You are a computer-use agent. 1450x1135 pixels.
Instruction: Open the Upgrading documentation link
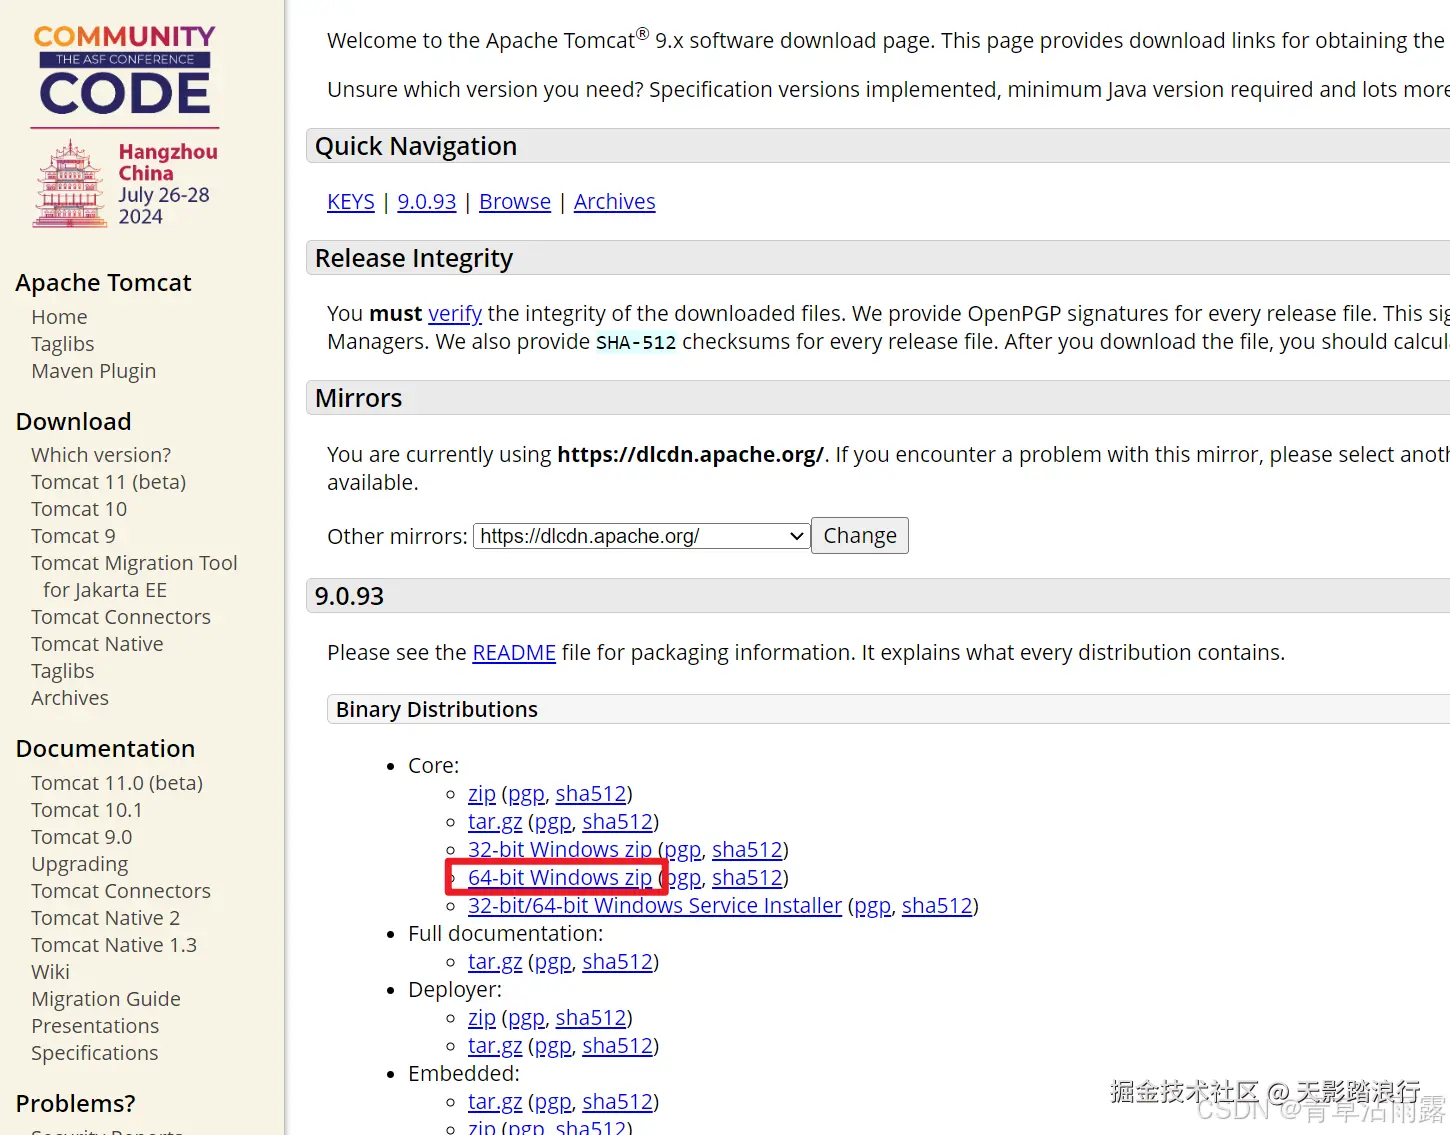click(x=79, y=864)
